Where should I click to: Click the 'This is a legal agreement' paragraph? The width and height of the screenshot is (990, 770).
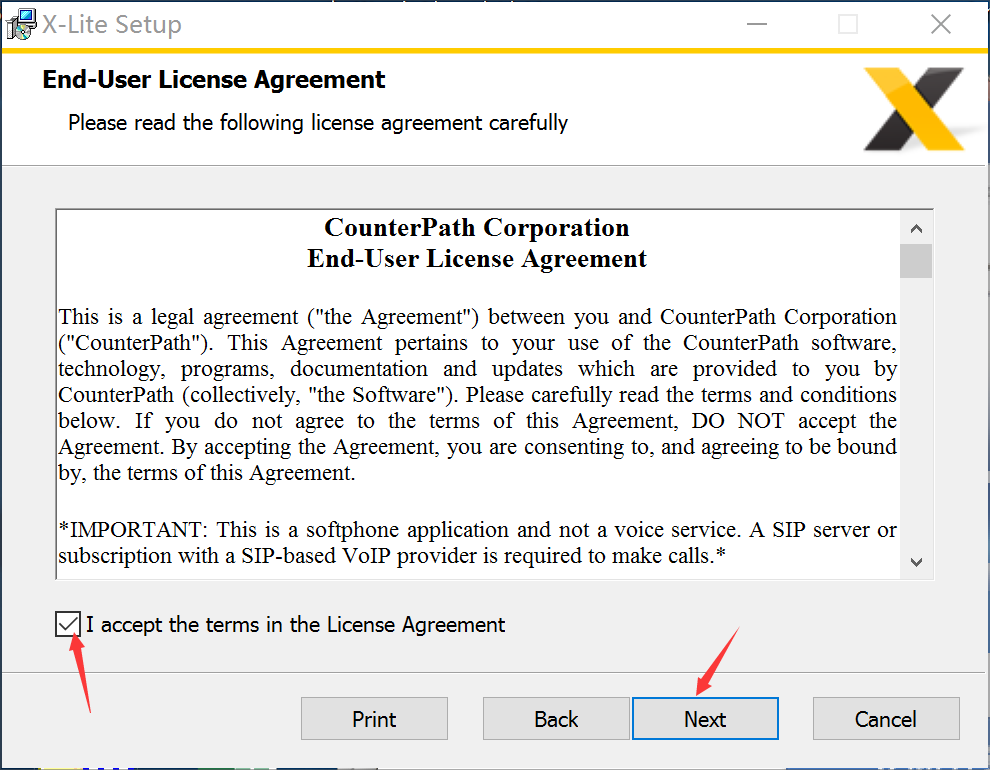click(x=477, y=394)
